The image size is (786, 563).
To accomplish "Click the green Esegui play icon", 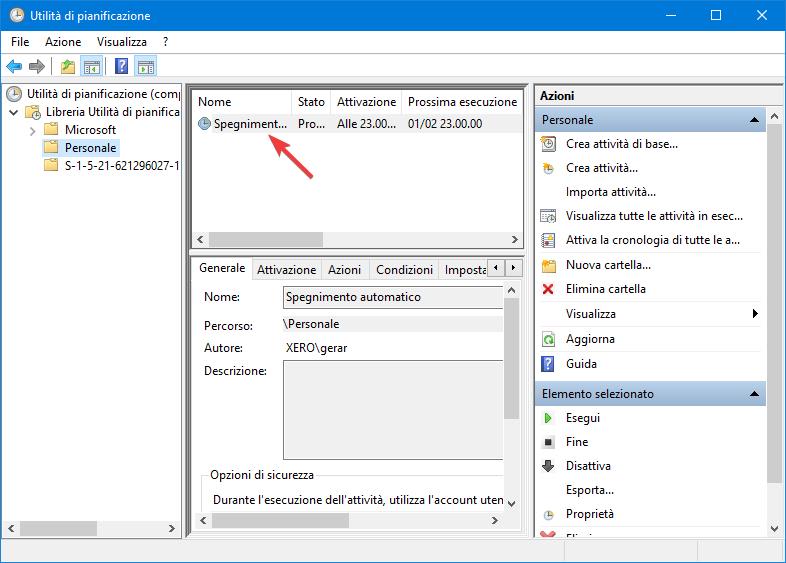I will [548, 418].
